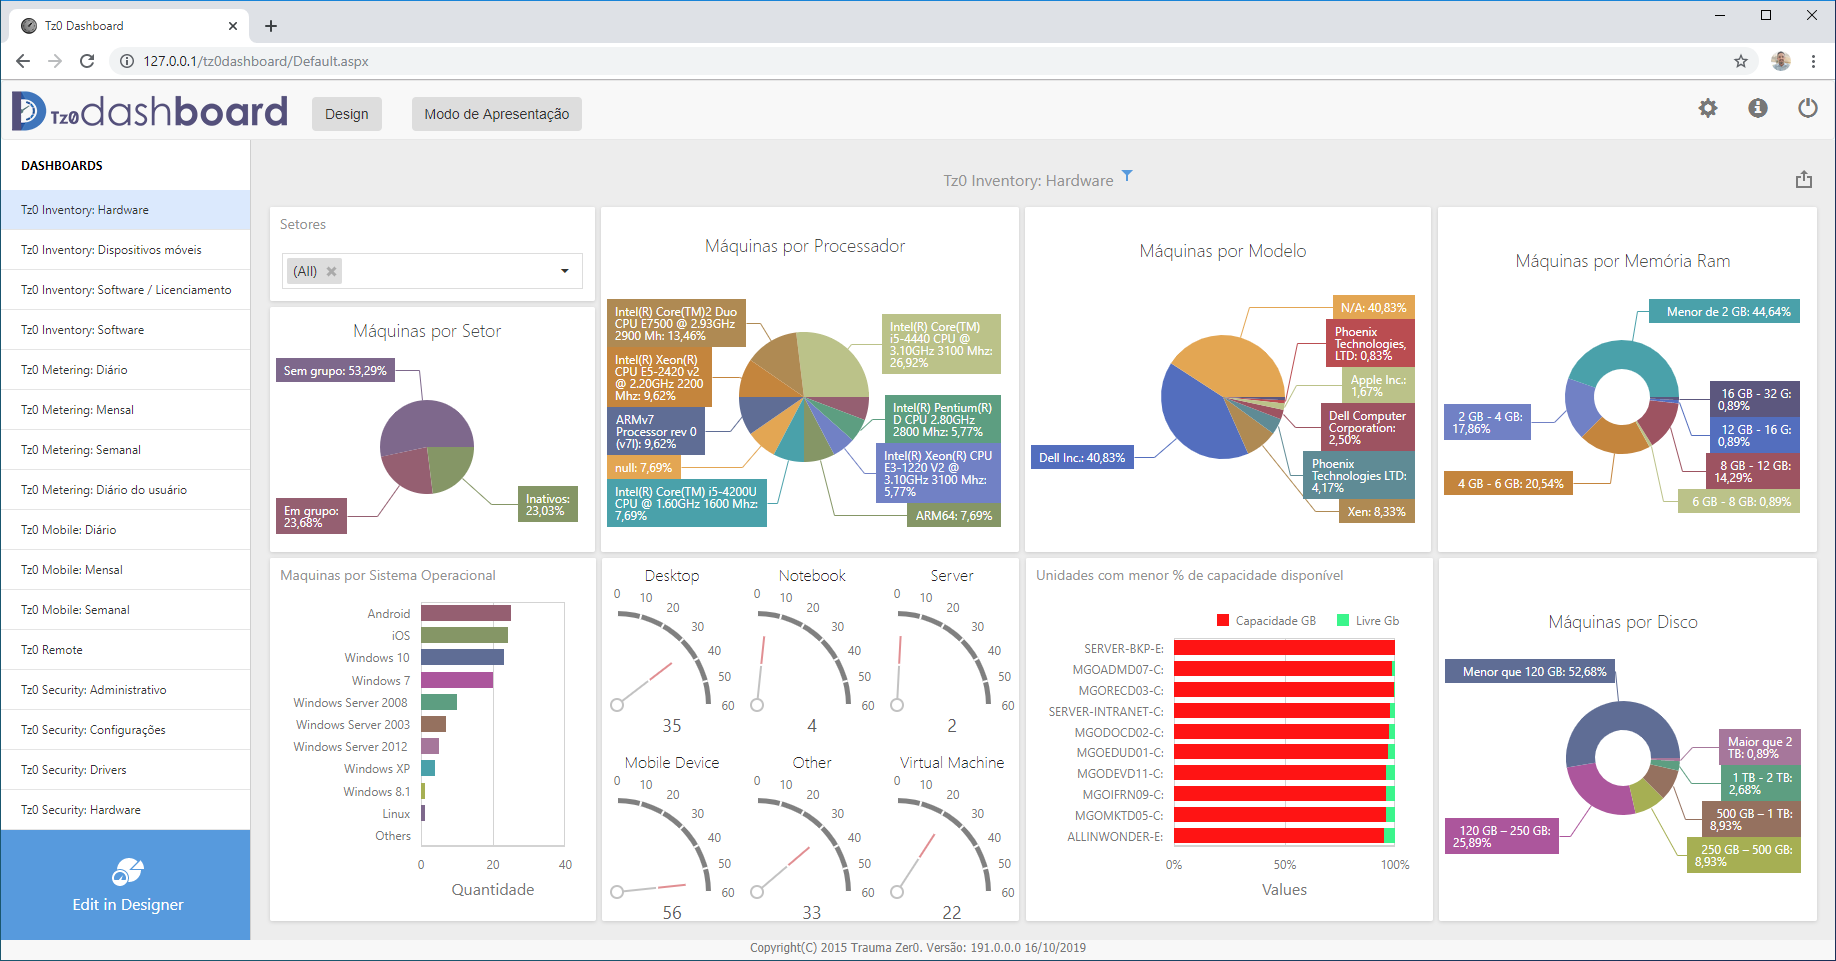Click the Design button
Viewport: 1836px width, 961px height.
click(346, 114)
